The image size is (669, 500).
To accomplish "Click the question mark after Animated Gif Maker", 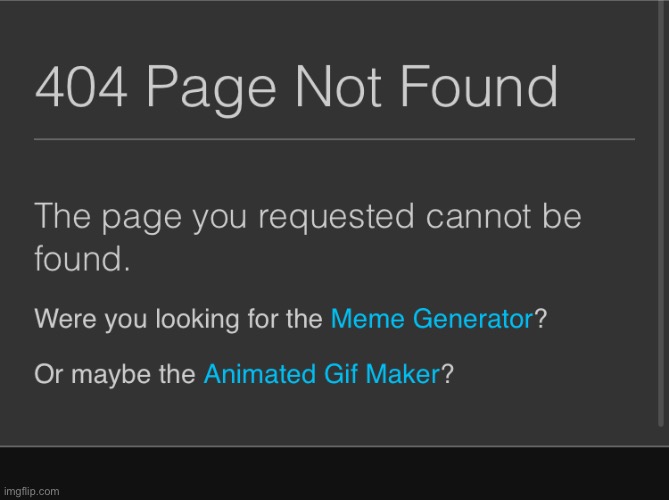I will (448, 375).
